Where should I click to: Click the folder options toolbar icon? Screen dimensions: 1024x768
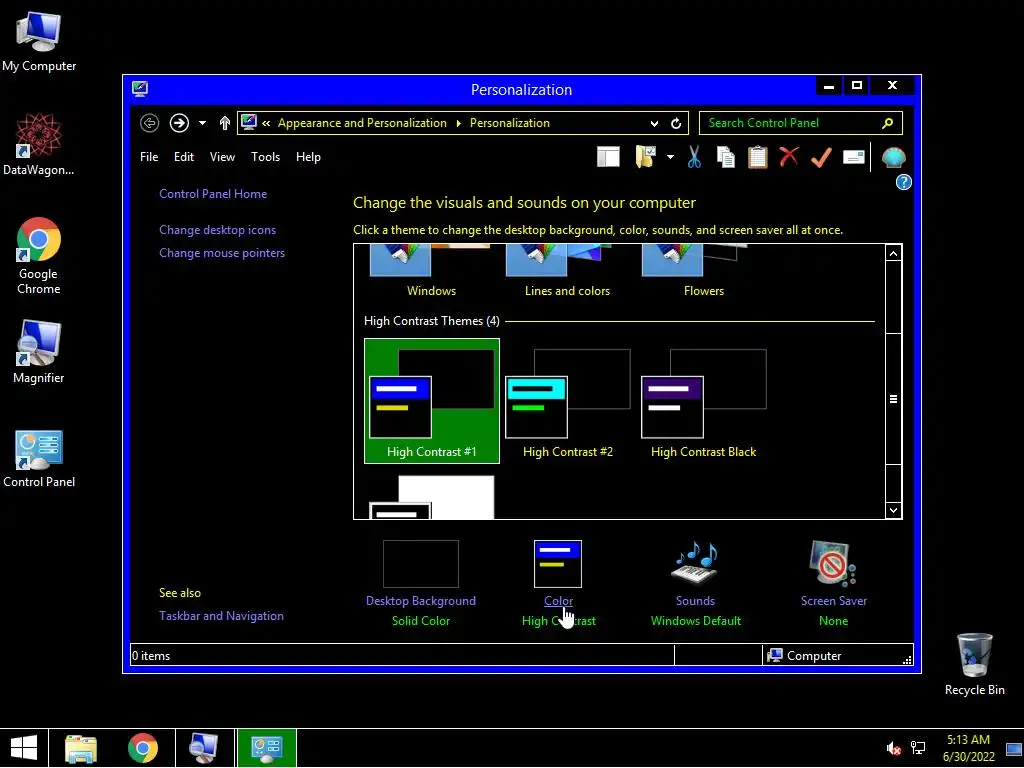(646, 157)
